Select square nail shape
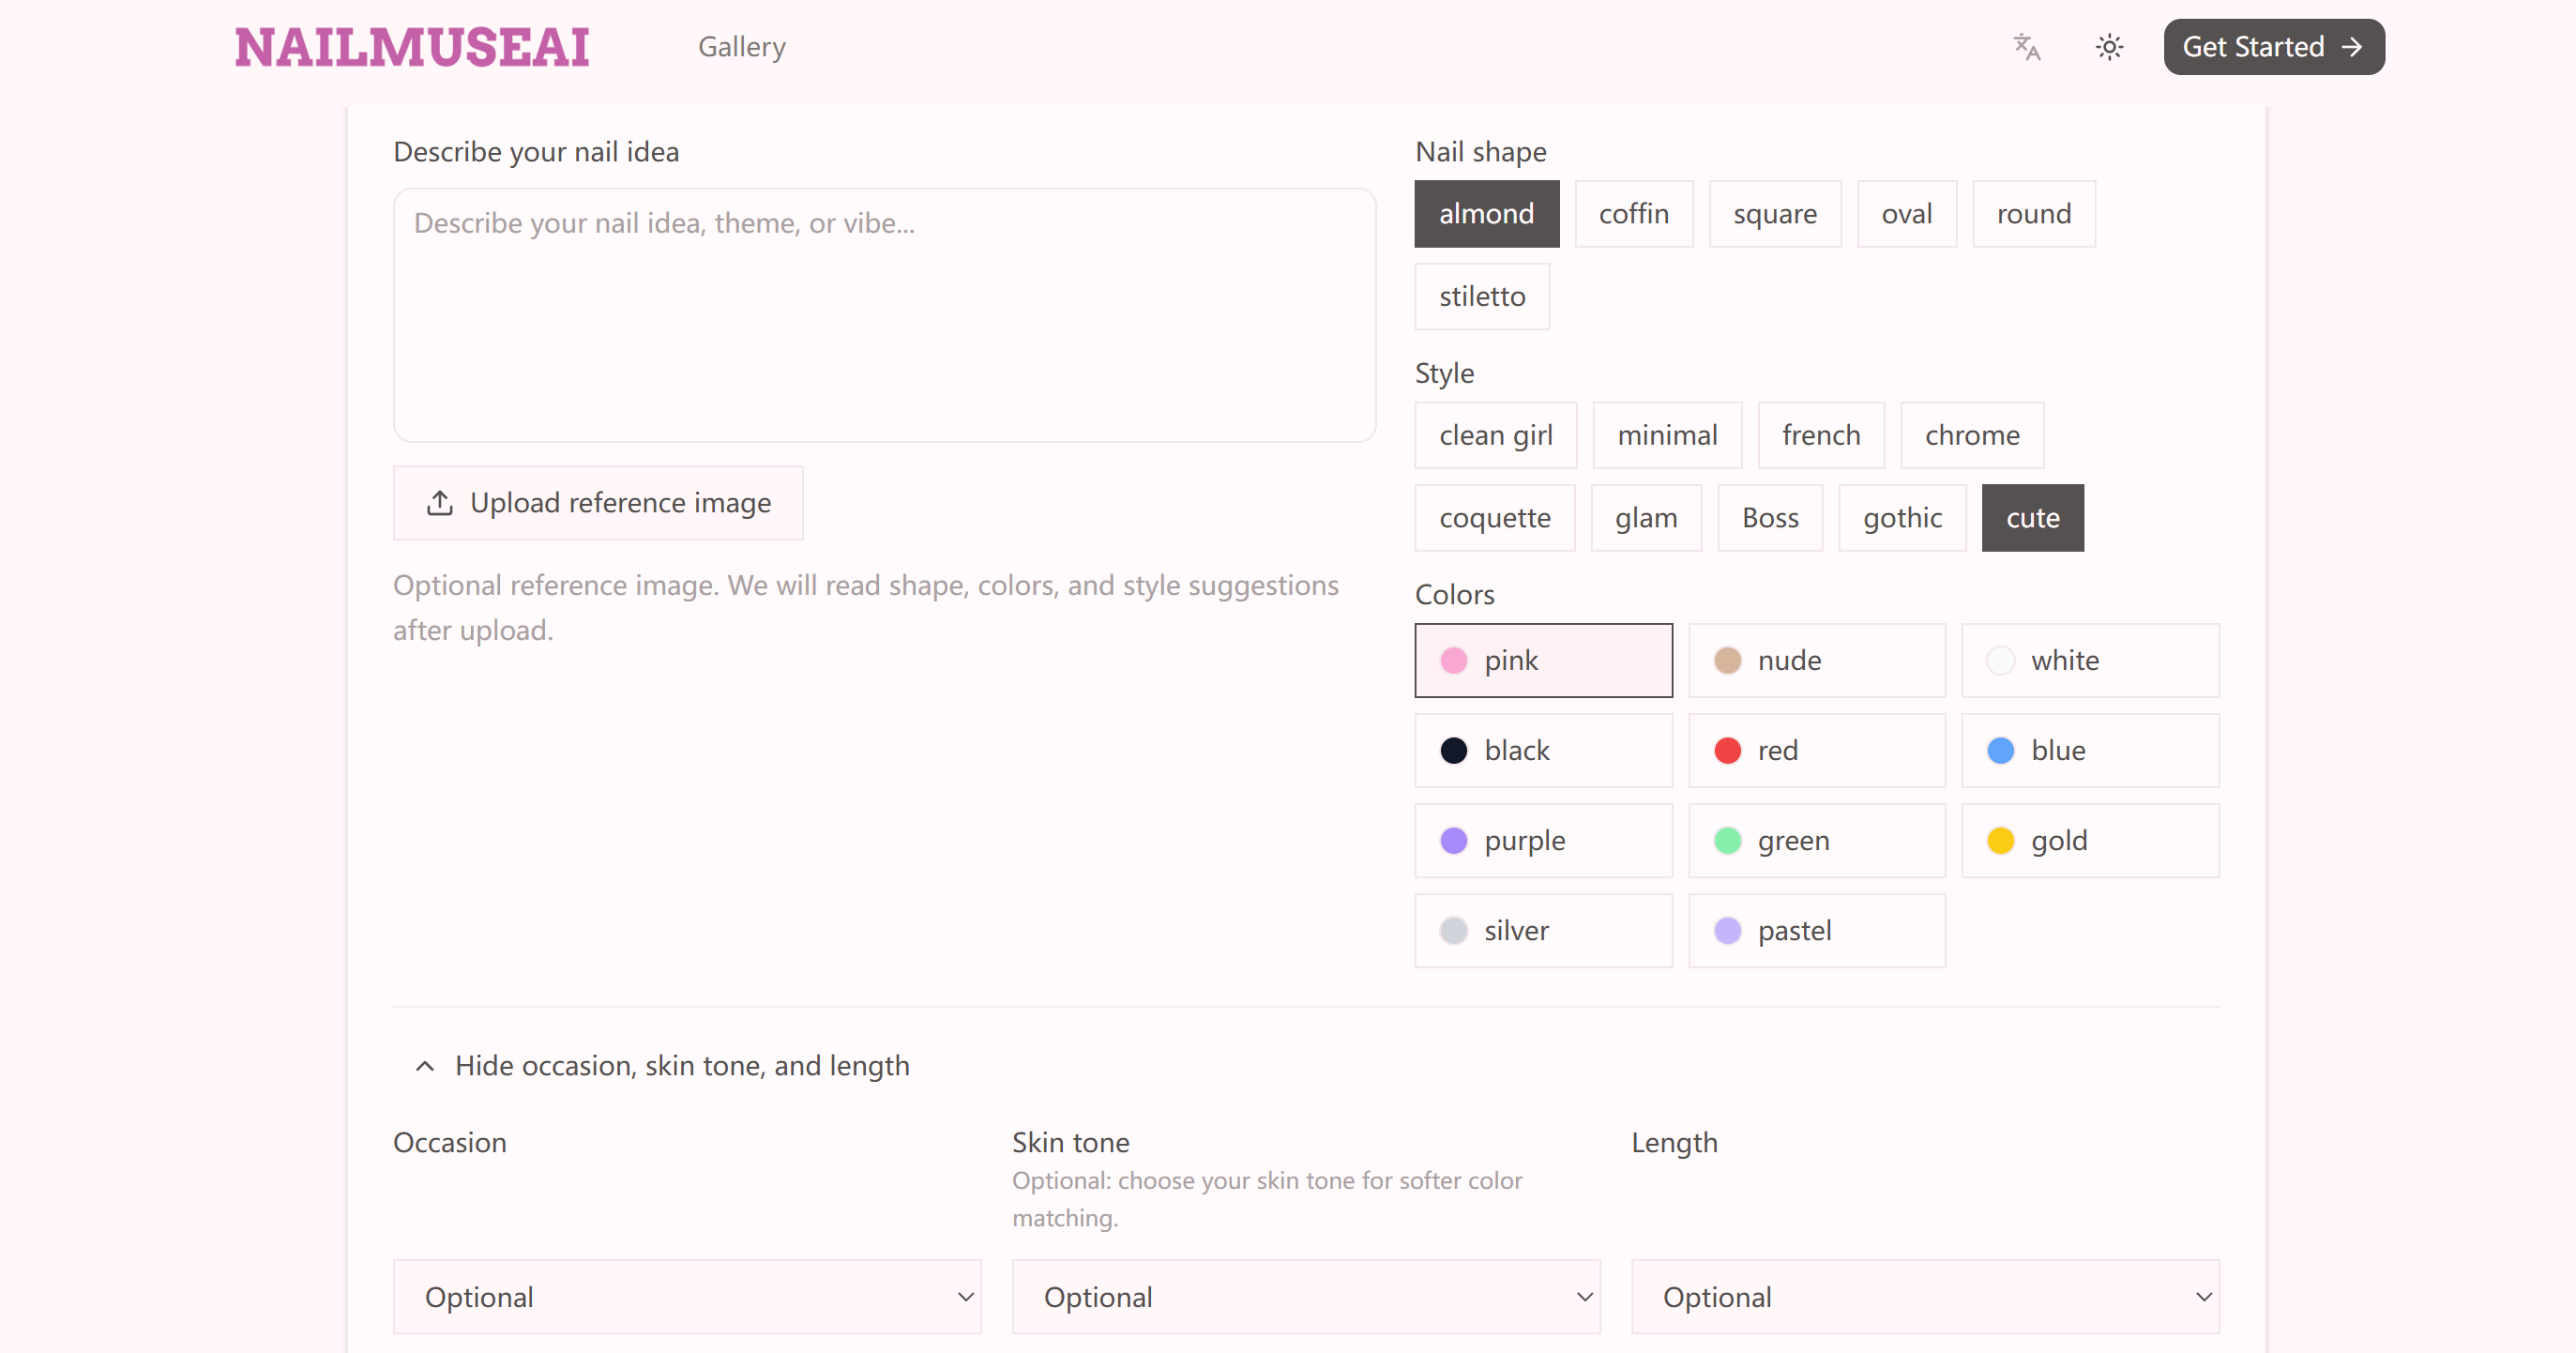The image size is (2576, 1353). coord(1774,214)
